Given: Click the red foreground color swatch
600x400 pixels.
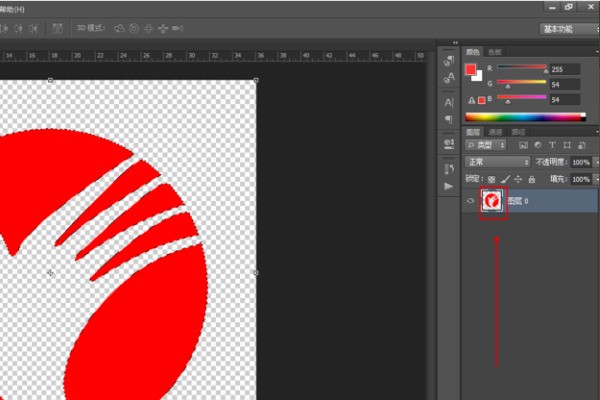Looking at the screenshot, I should click(470, 68).
